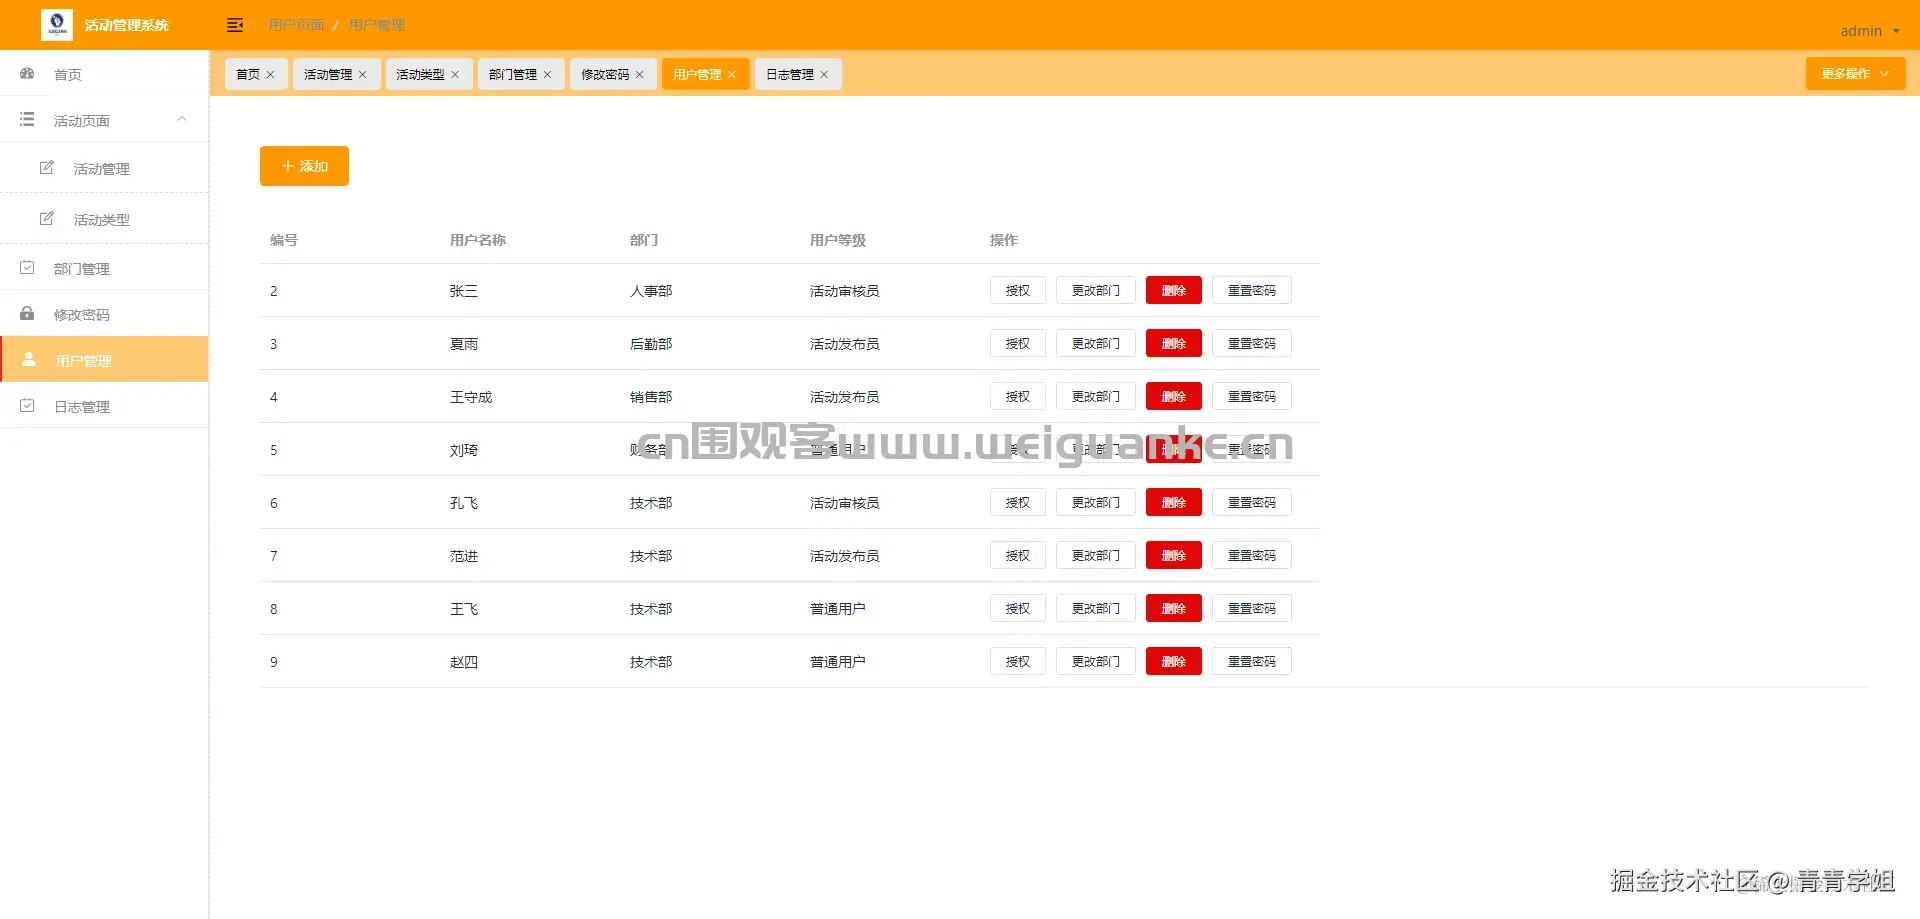Click the 刘琦 user name cell

464,450
